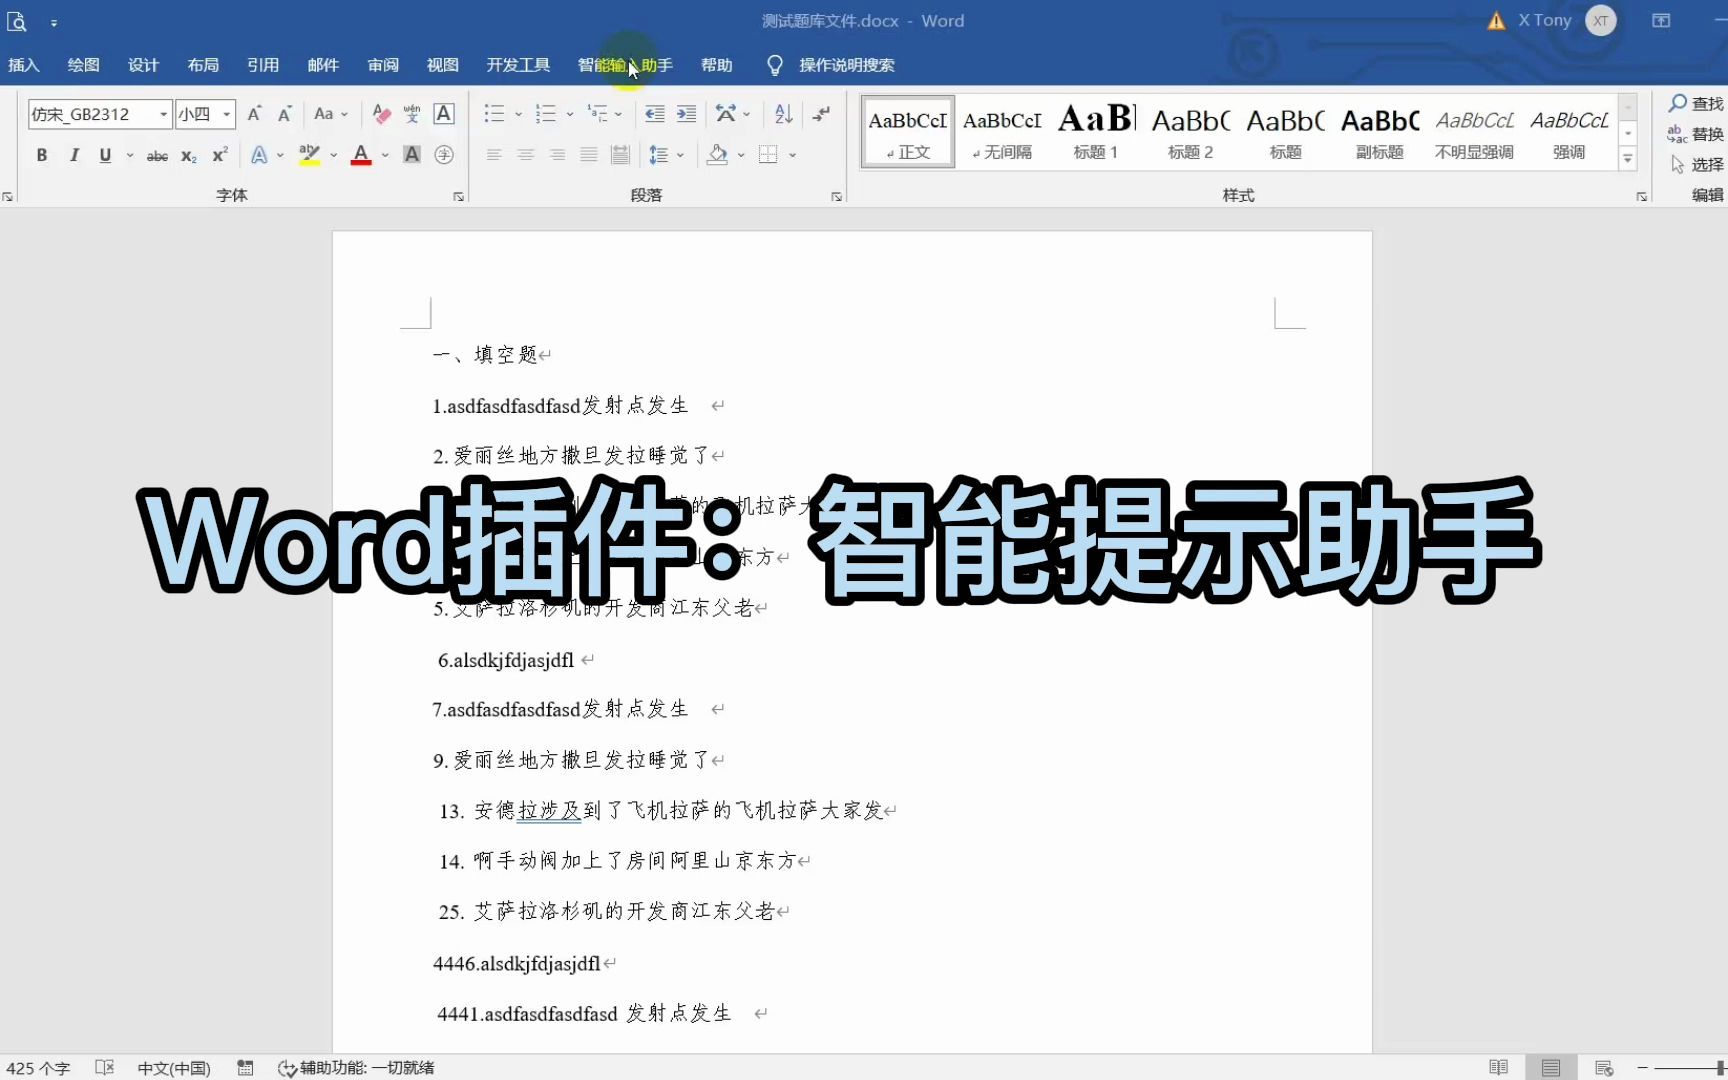Toggle superscript formatting
Viewport: 1728px width, 1080px height.
218,155
